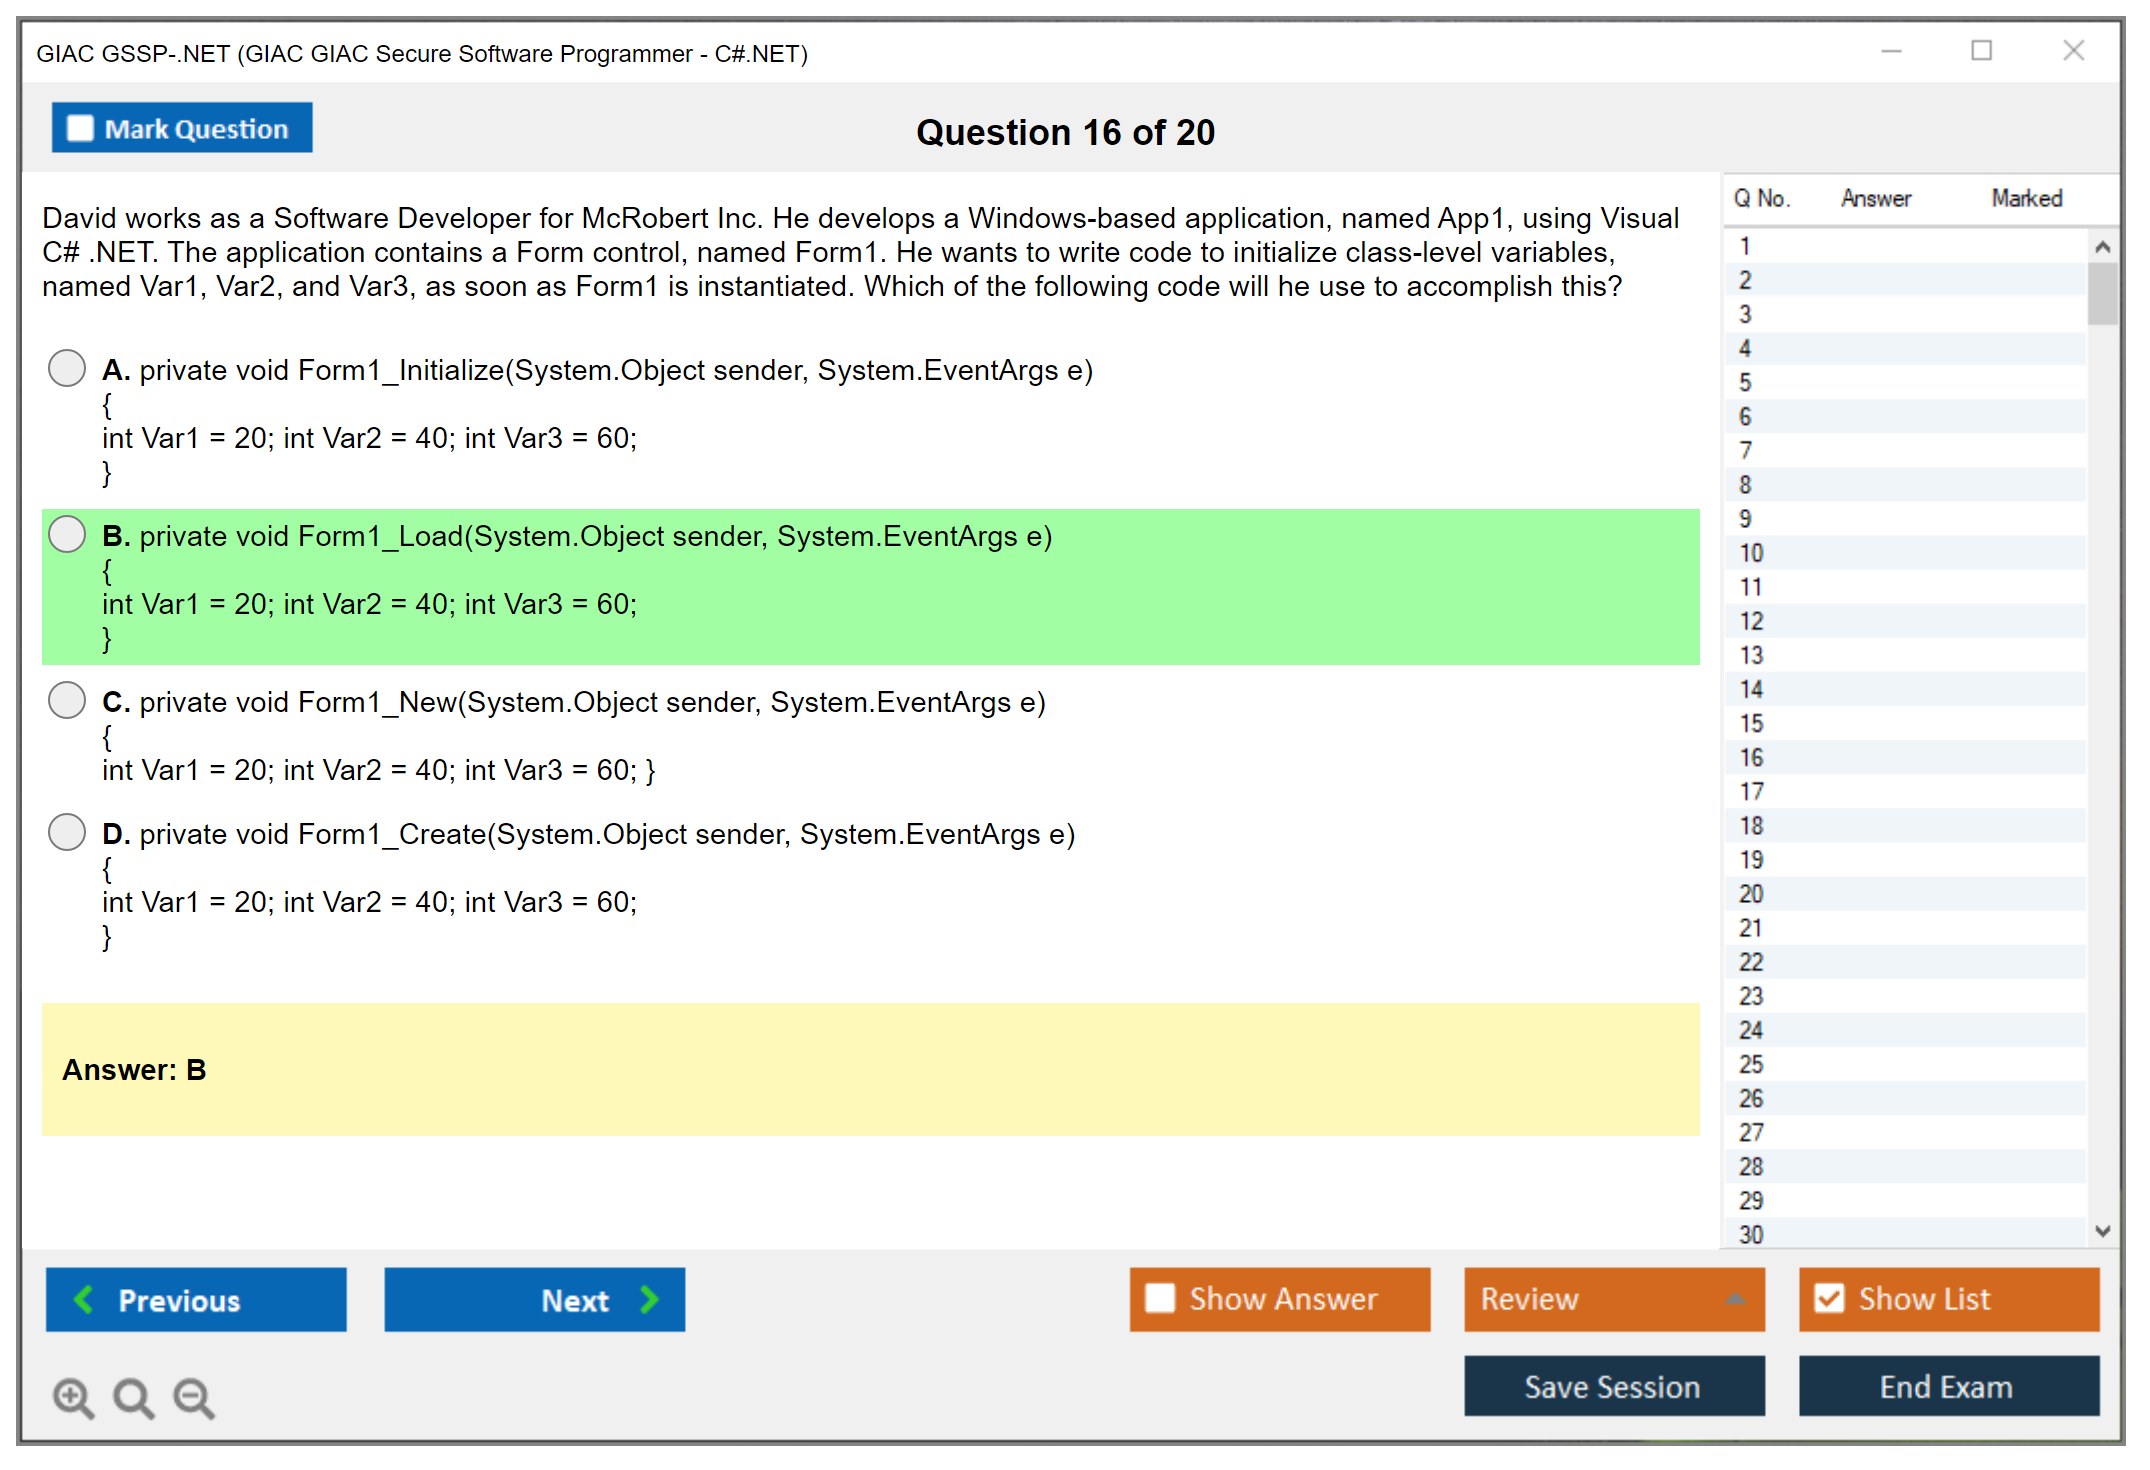2150x1470 pixels.
Task: Click the reset zoom magnifier icon
Action: [133, 1397]
